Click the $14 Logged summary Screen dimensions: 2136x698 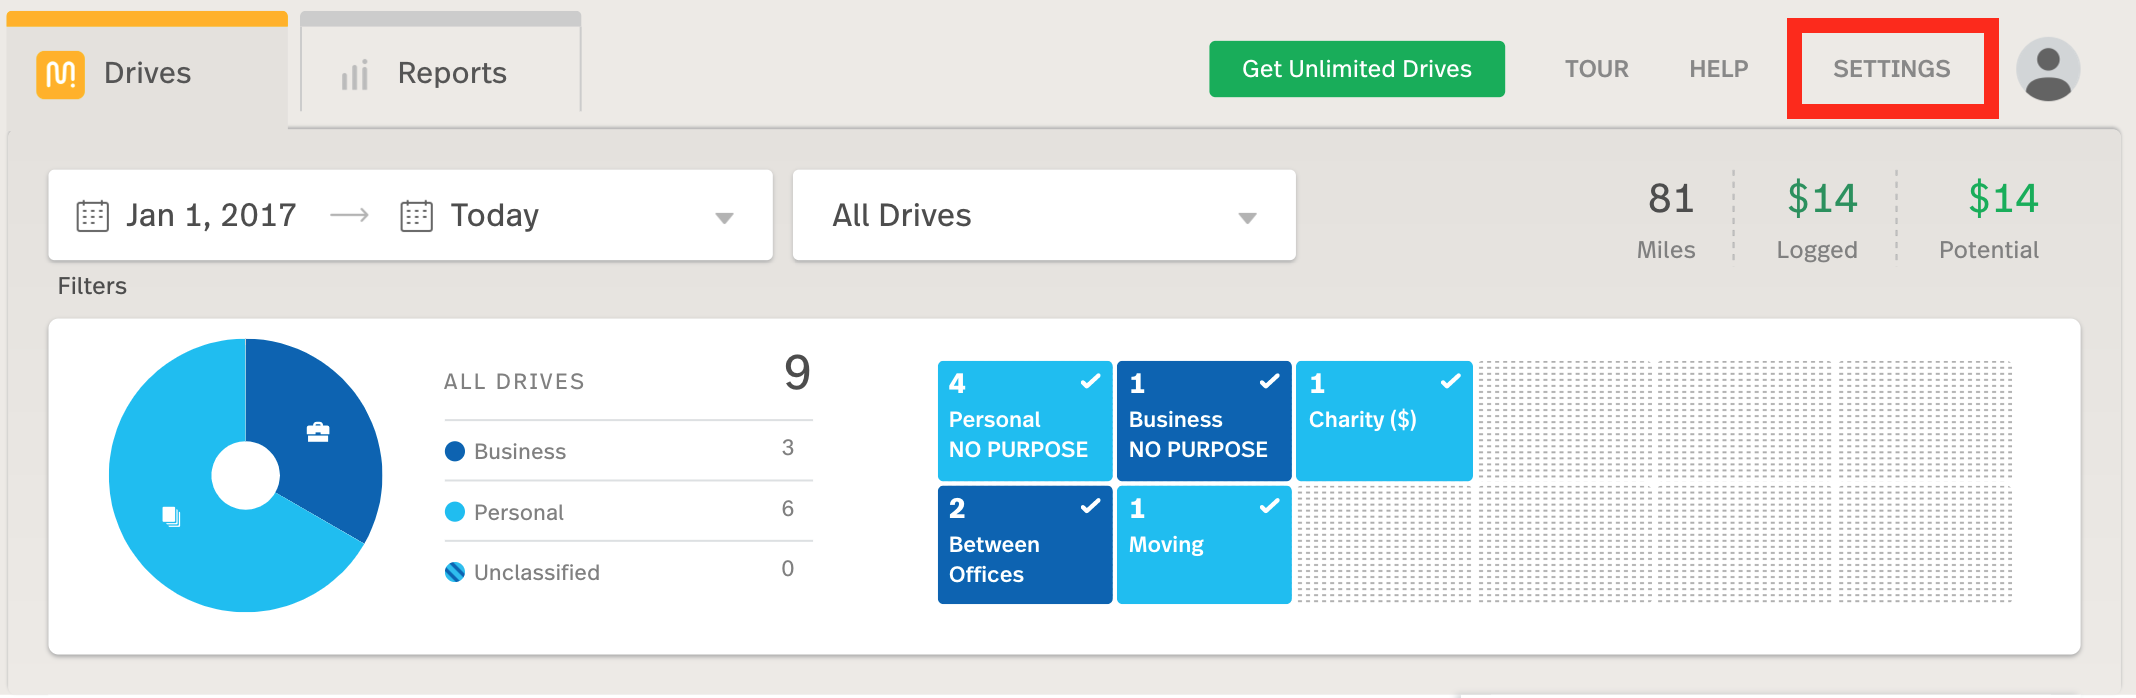point(1818,220)
